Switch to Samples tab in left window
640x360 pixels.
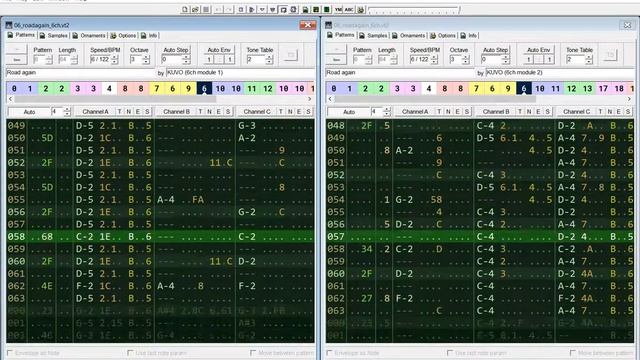[53, 36]
